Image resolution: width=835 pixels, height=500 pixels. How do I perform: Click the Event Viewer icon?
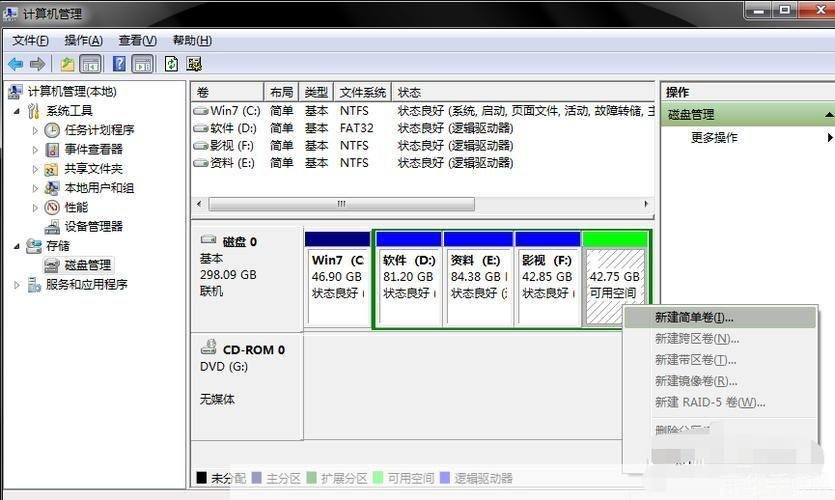coord(52,150)
